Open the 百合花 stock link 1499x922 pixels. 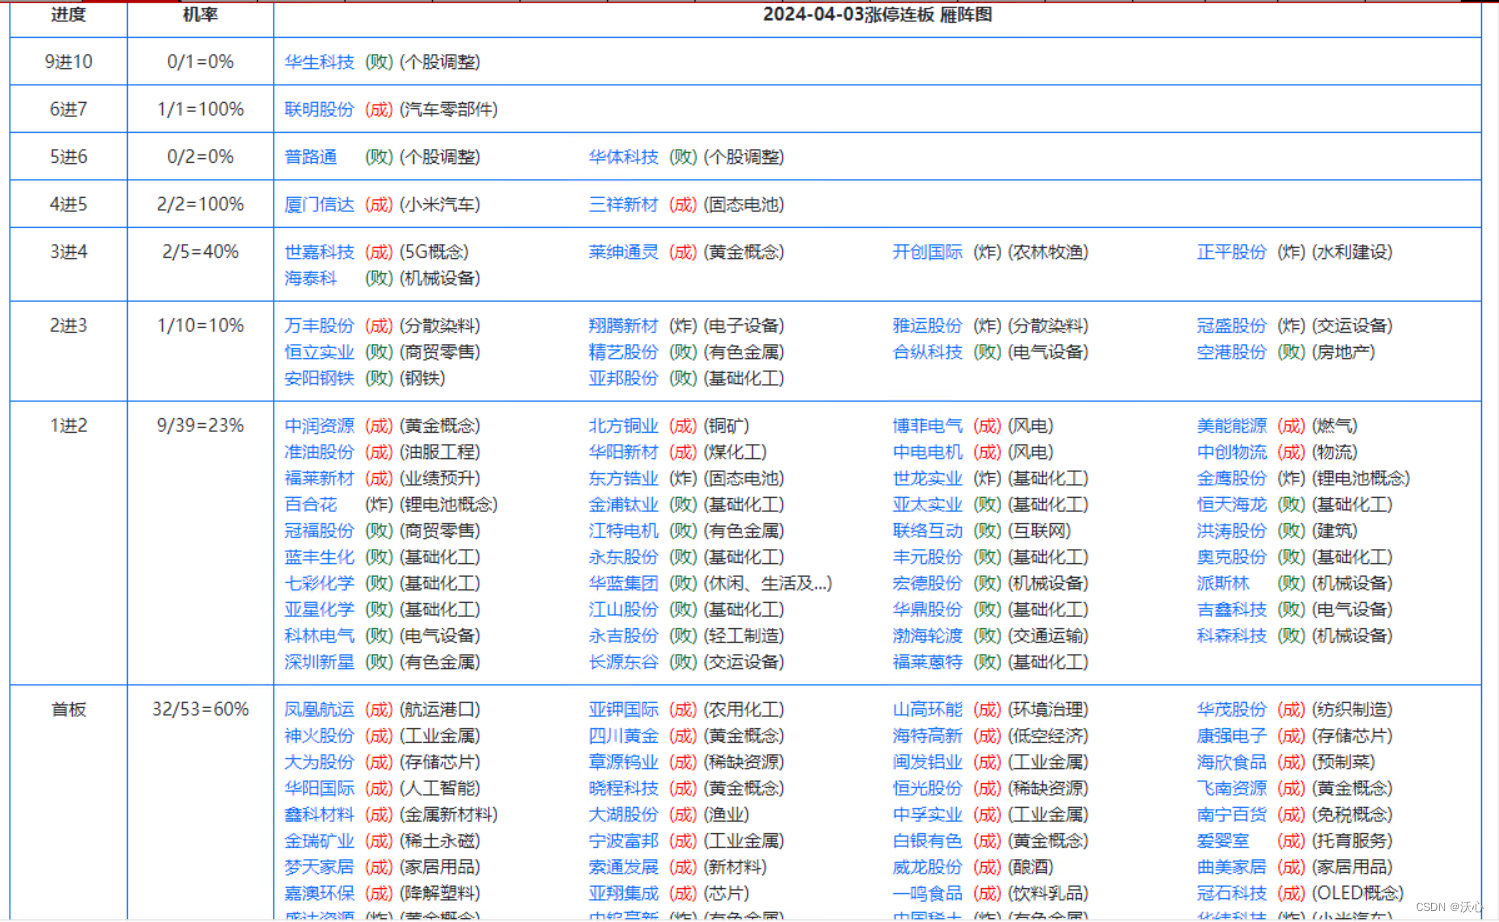click(311, 505)
